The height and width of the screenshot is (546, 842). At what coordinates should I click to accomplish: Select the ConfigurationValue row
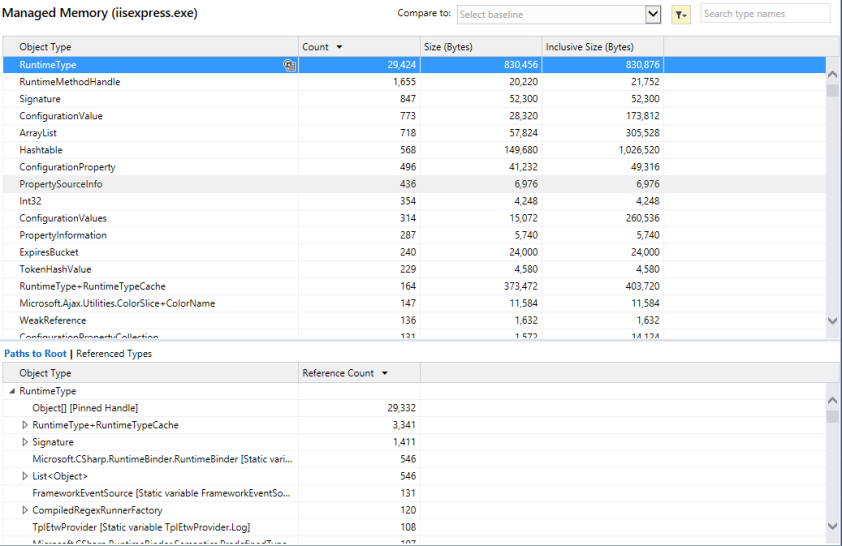pyautogui.click(x=414, y=115)
